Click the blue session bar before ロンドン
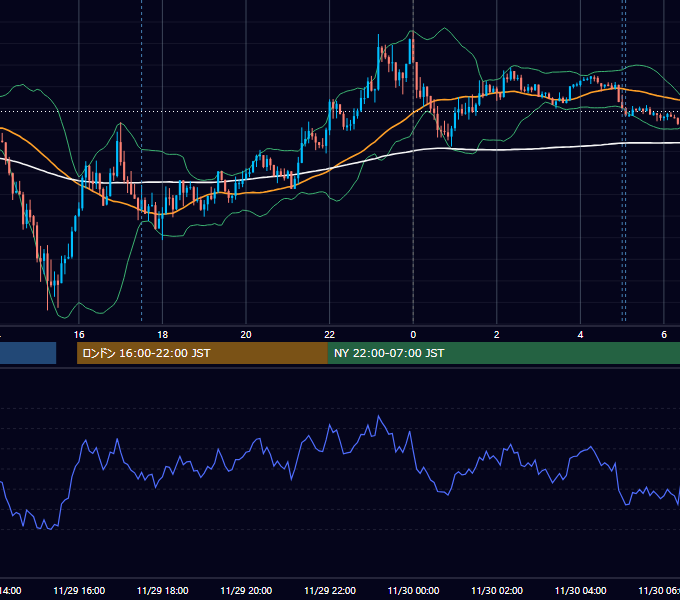The width and height of the screenshot is (680, 600). (x=28, y=353)
